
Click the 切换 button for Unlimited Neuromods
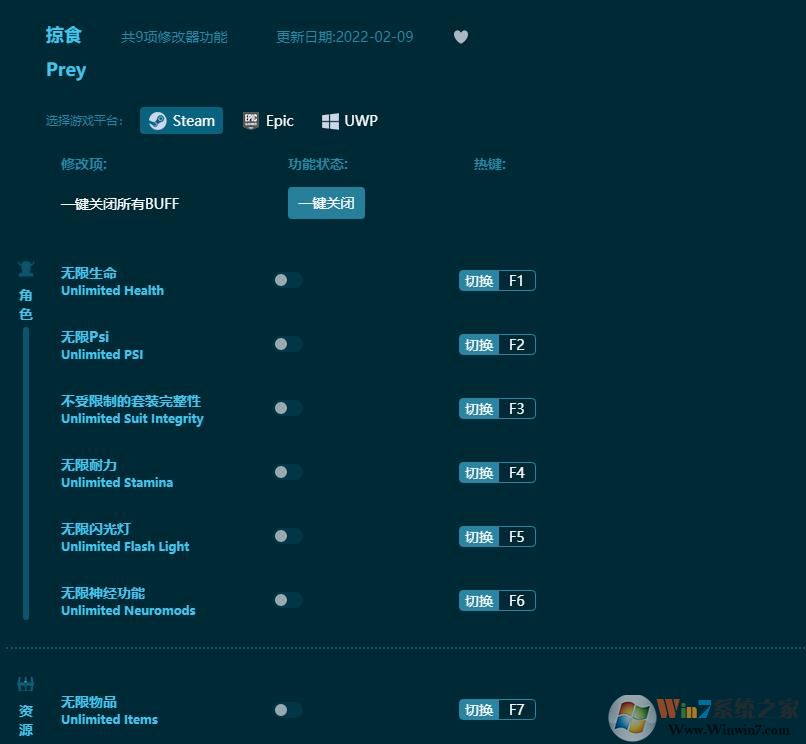479,600
